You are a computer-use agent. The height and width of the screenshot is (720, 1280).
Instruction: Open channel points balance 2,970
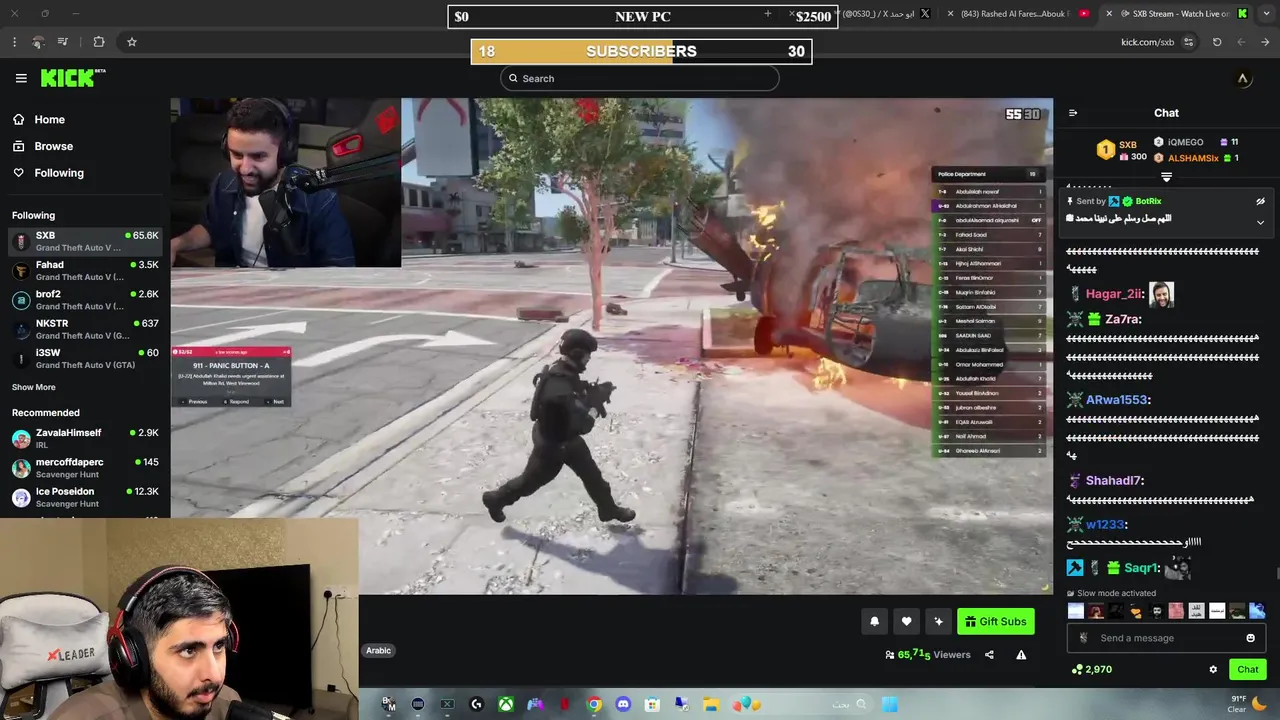[1092, 669]
